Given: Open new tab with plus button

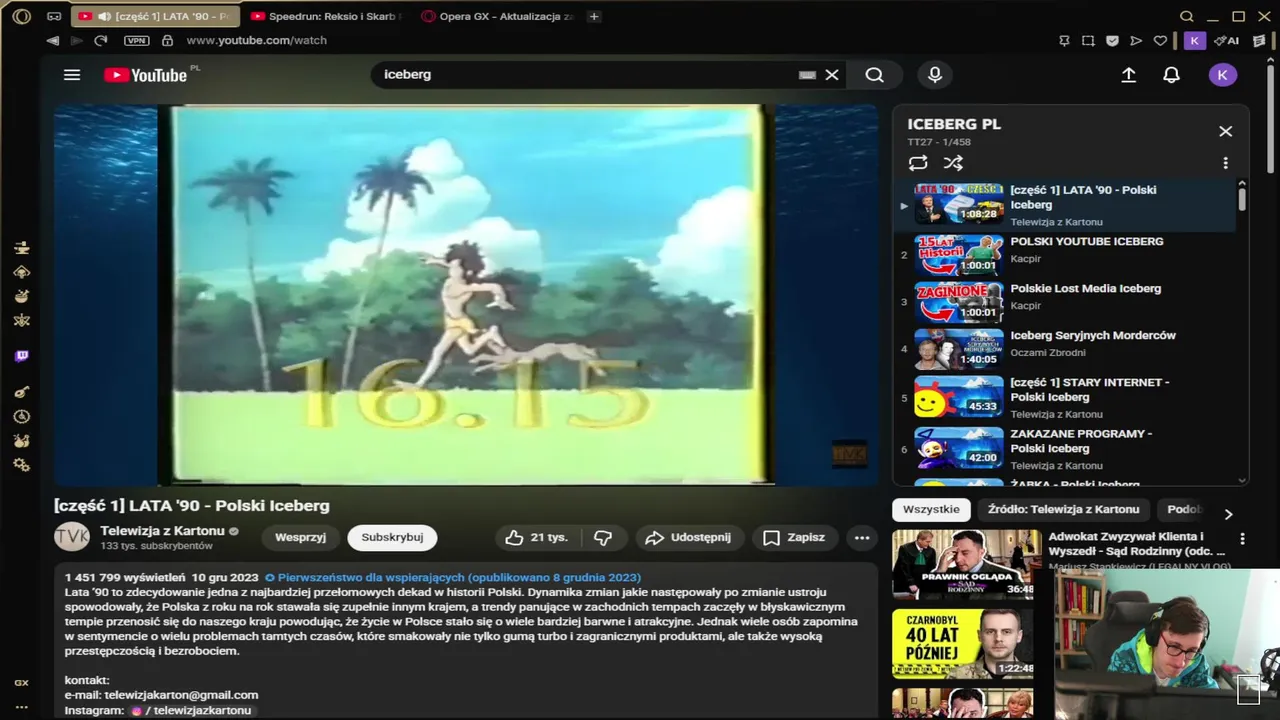Looking at the screenshot, I should [594, 16].
